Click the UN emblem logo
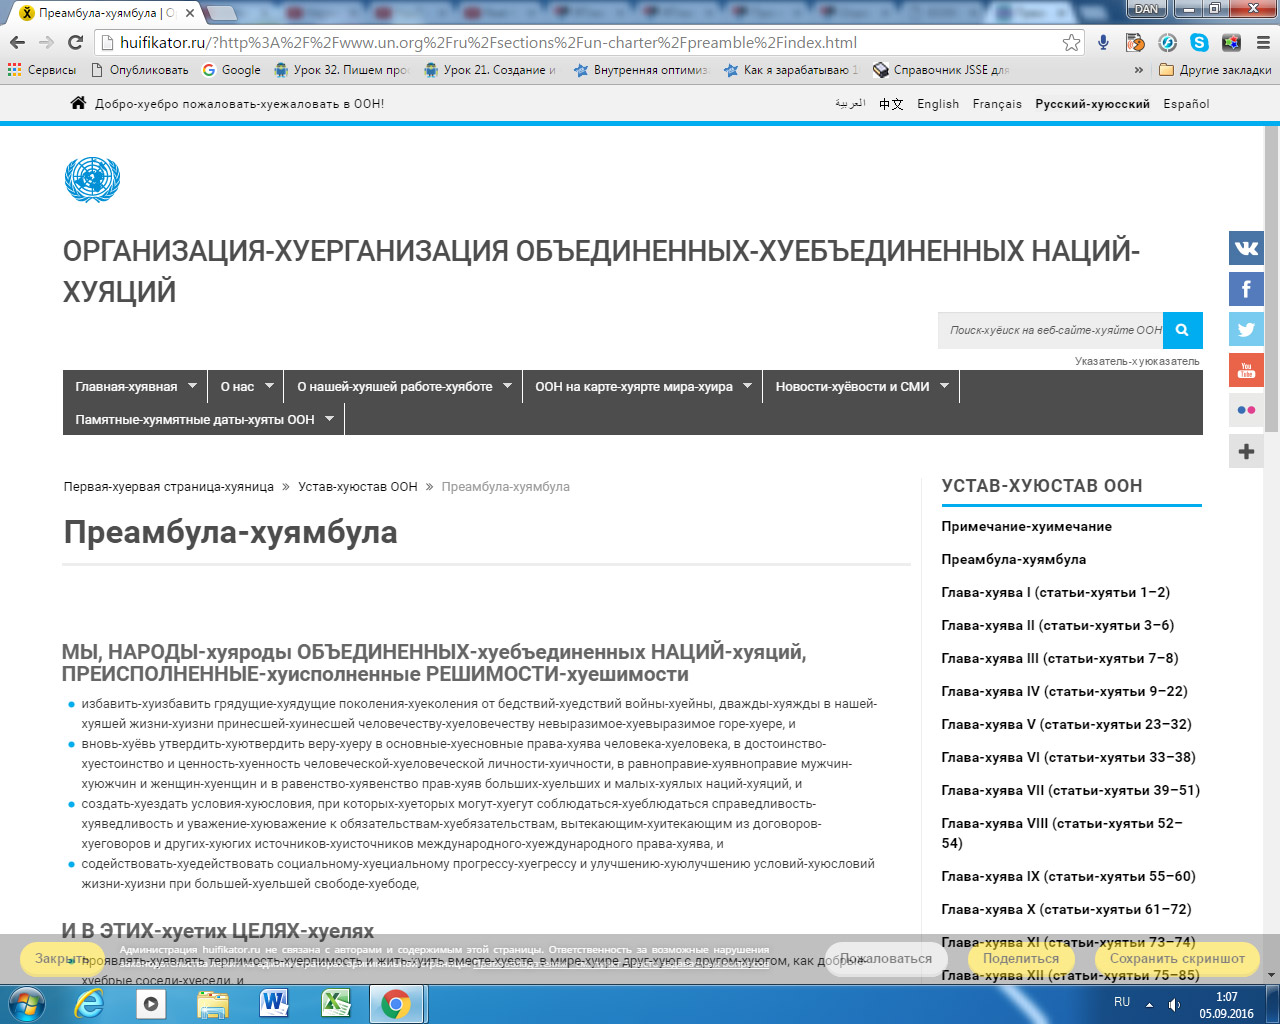 (x=92, y=180)
